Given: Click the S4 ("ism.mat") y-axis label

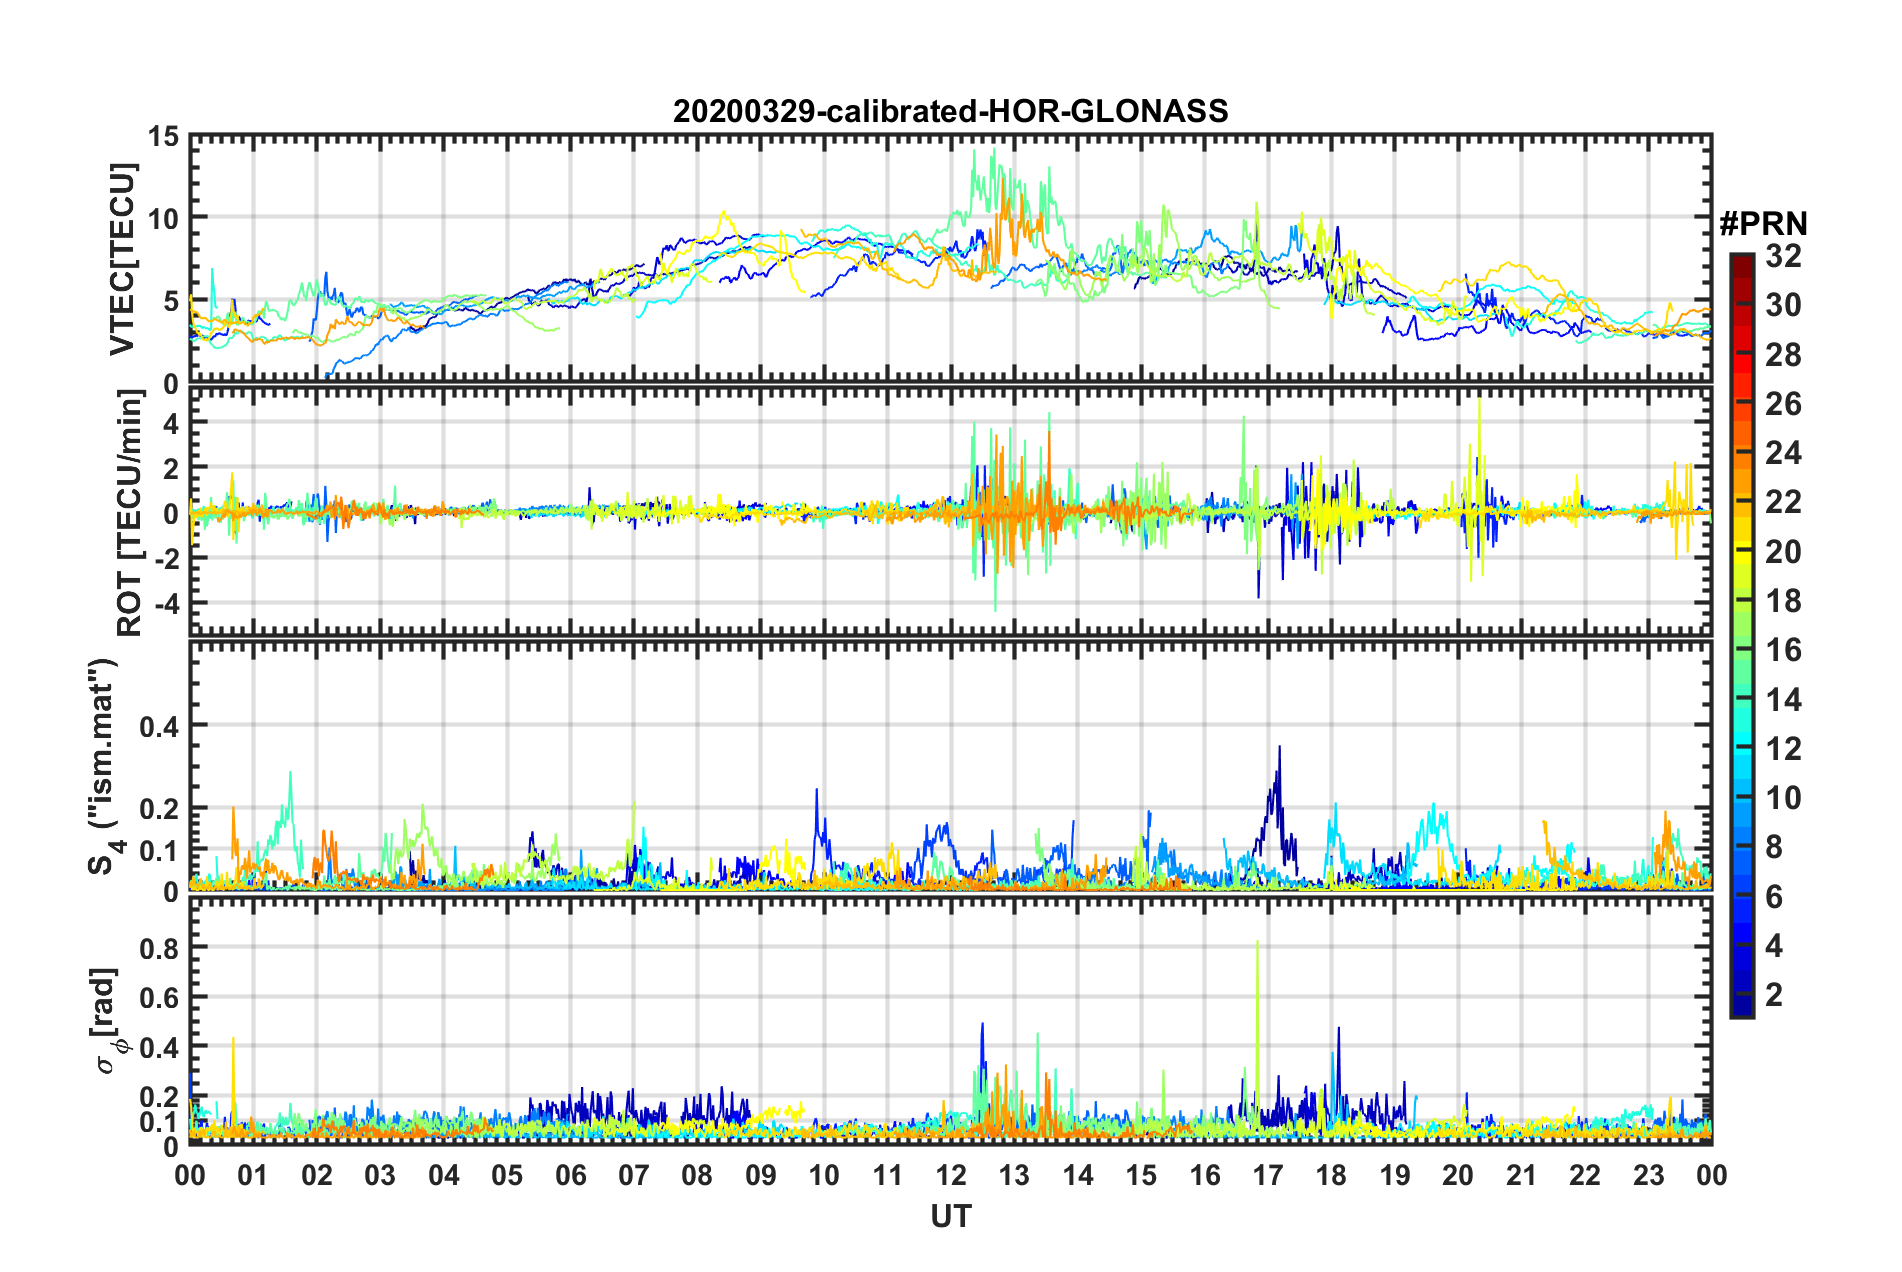Looking at the screenshot, I should click(106, 767).
